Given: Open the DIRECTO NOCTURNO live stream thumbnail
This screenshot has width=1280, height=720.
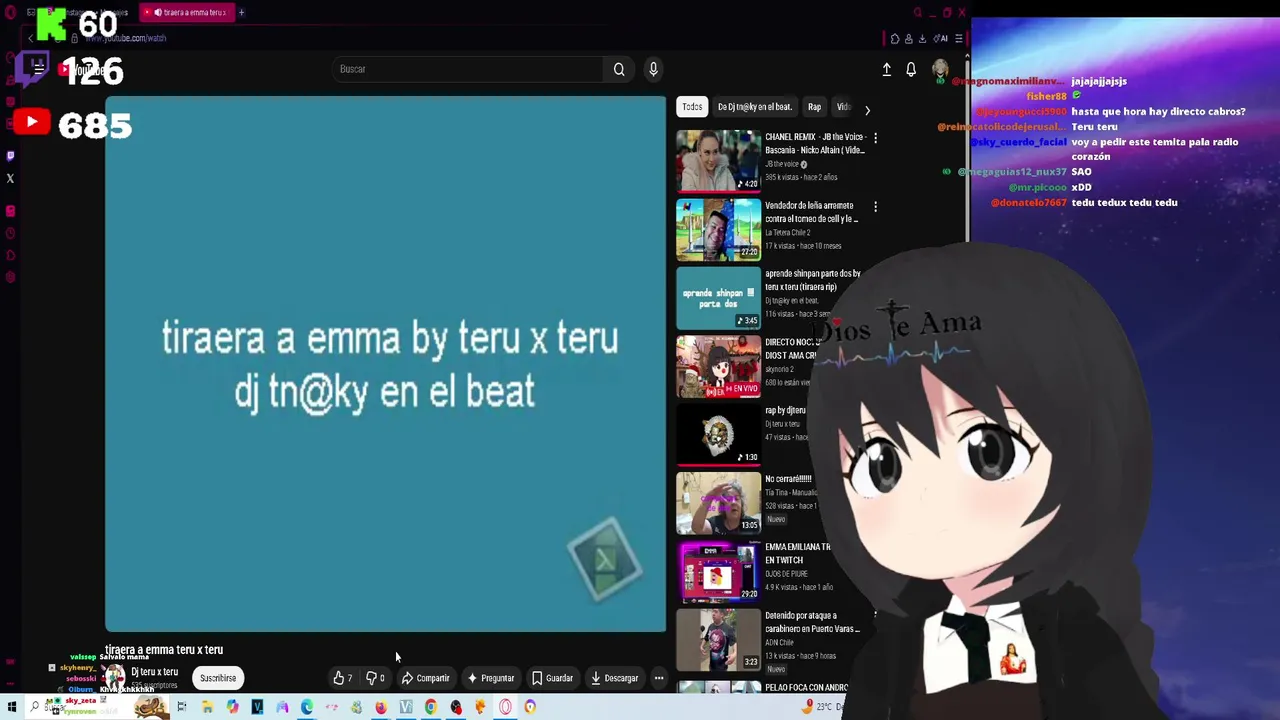Looking at the screenshot, I should 718,366.
